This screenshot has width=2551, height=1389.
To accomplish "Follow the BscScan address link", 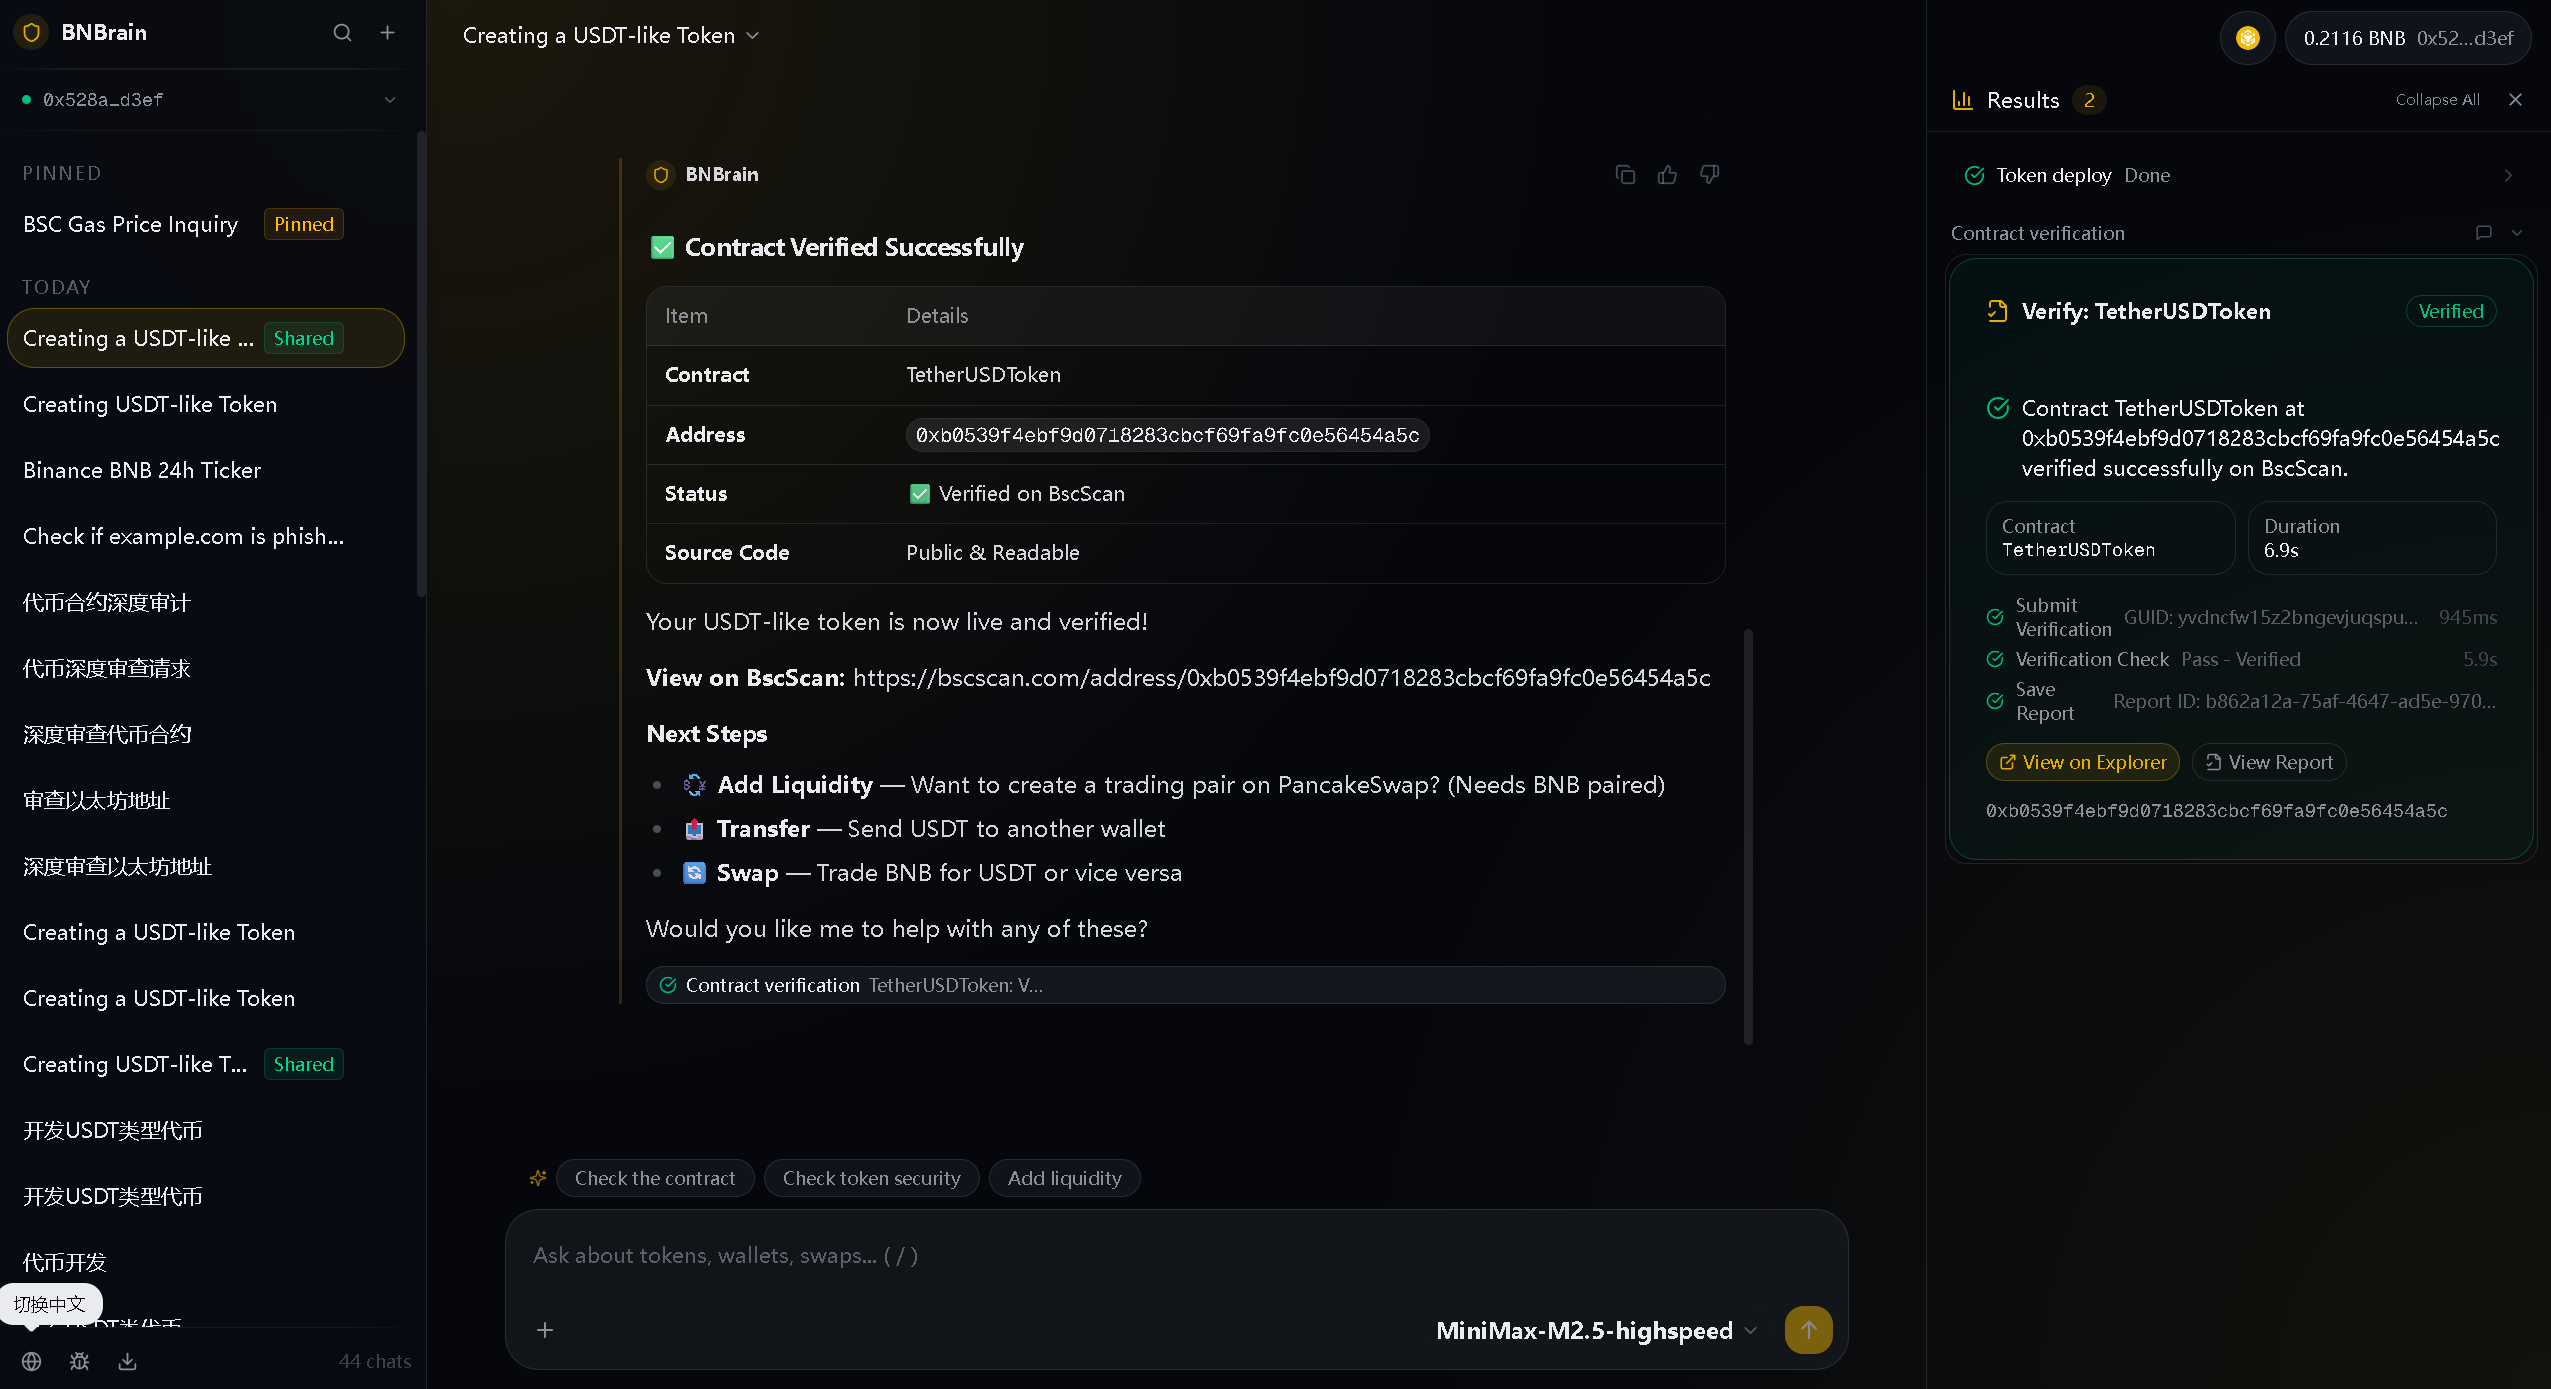I will [x=1281, y=677].
